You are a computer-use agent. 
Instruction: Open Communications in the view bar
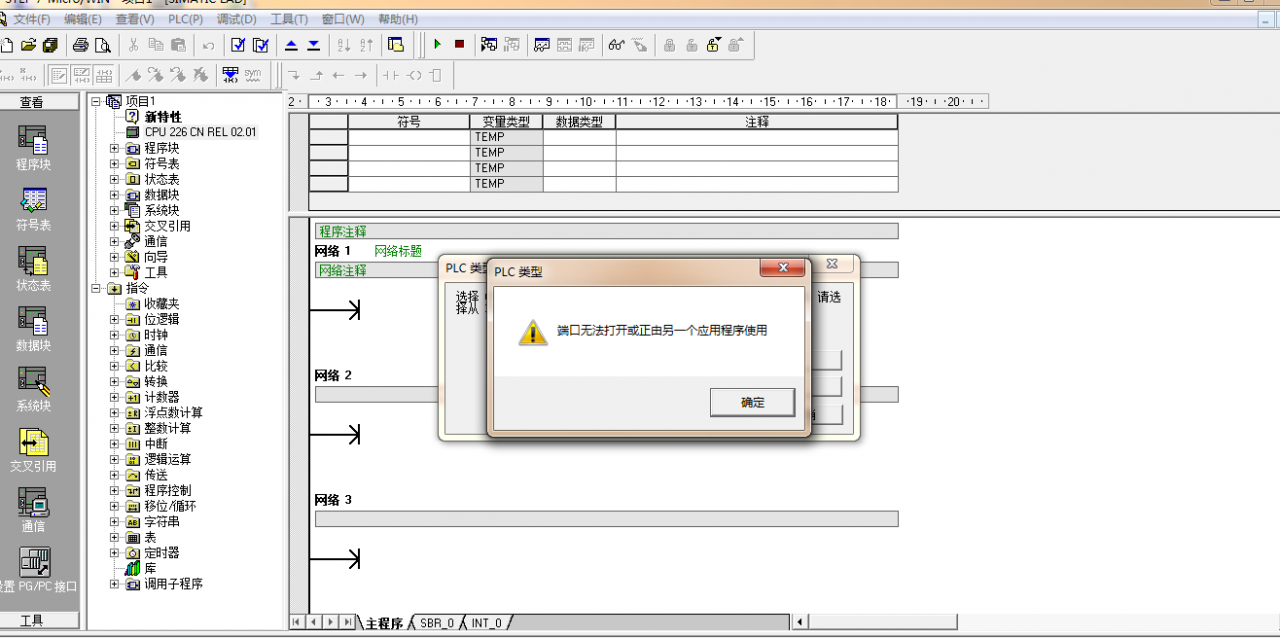[x=33, y=510]
